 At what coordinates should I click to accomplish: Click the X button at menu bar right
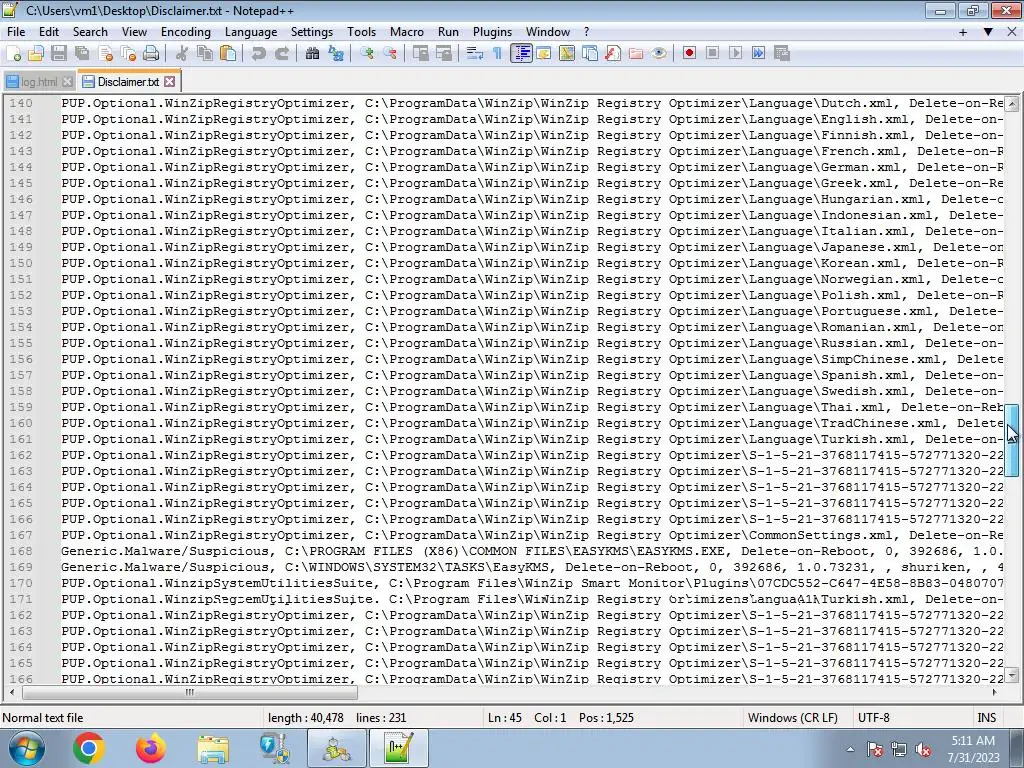(x=1013, y=32)
